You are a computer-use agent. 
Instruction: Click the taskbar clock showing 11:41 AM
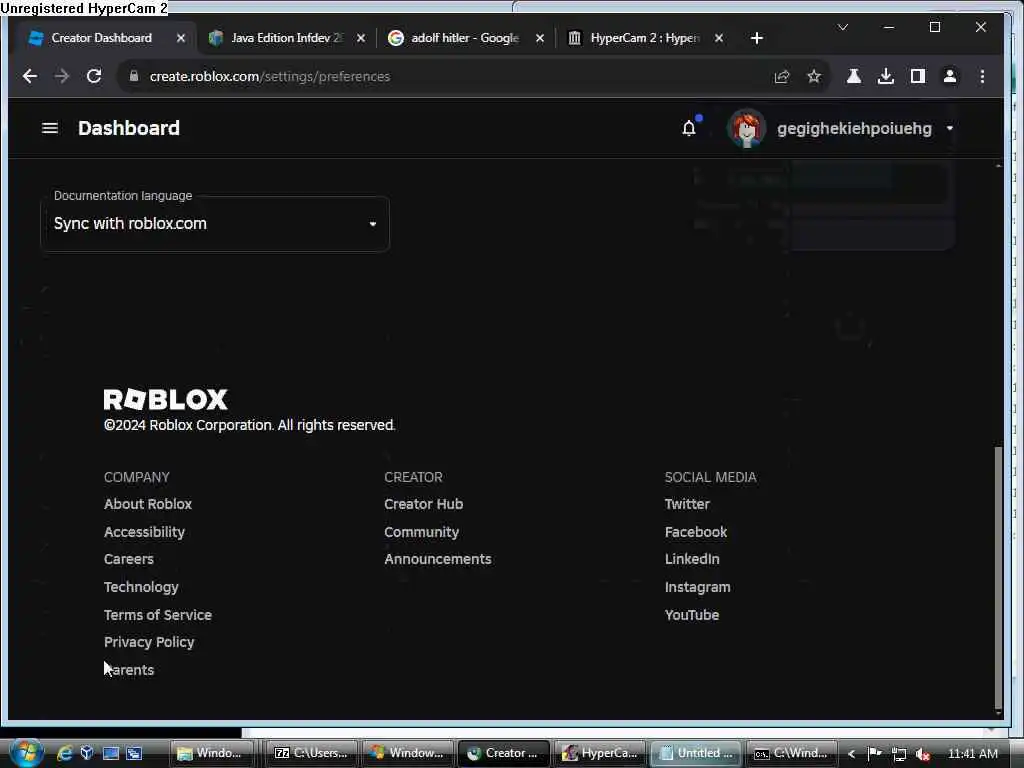click(972, 754)
